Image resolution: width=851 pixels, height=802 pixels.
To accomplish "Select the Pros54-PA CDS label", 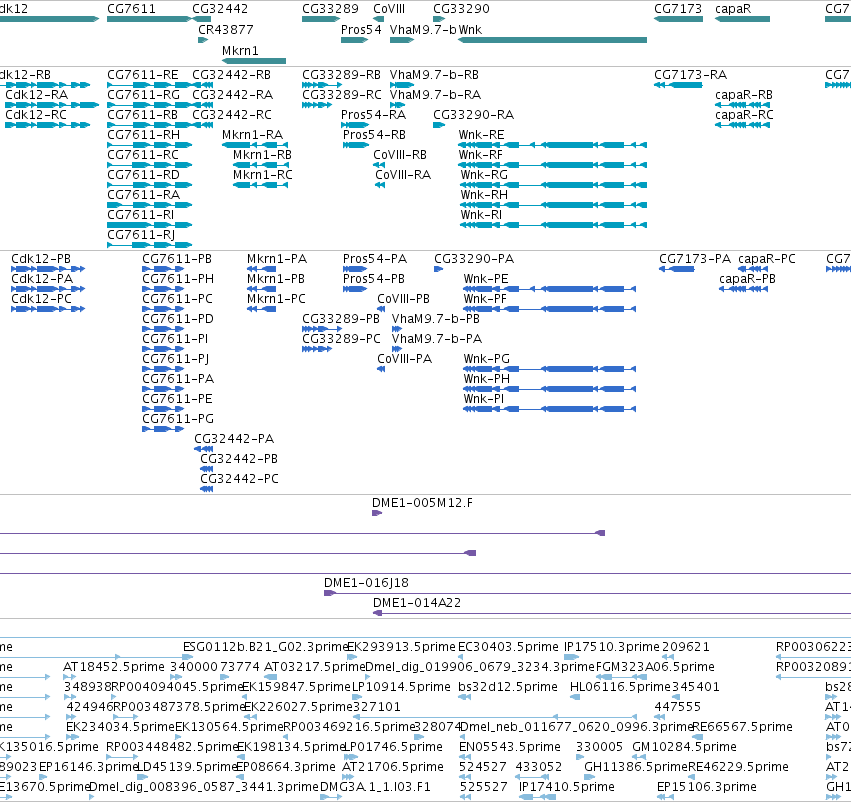I will tap(374, 259).
